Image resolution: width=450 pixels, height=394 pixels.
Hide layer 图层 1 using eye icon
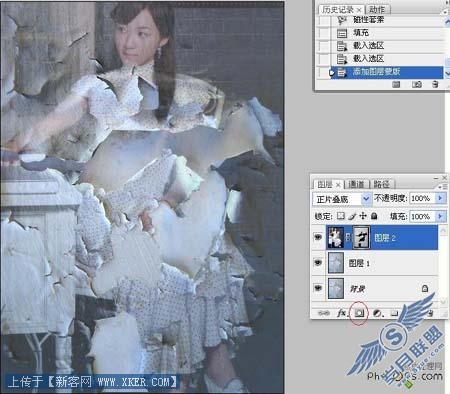pyautogui.click(x=318, y=263)
